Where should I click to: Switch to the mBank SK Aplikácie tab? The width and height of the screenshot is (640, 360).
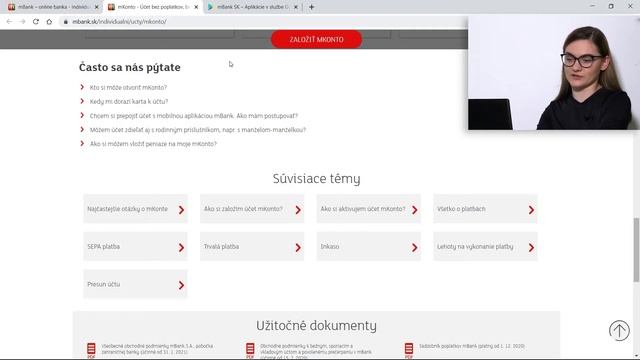tap(252, 7)
